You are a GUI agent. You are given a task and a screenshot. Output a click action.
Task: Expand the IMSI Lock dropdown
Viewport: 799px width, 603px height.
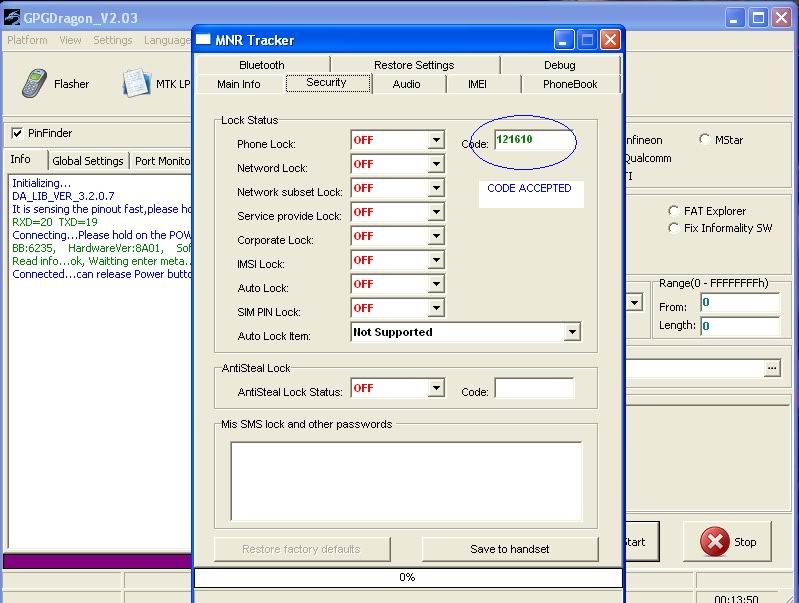coord(436,259)
